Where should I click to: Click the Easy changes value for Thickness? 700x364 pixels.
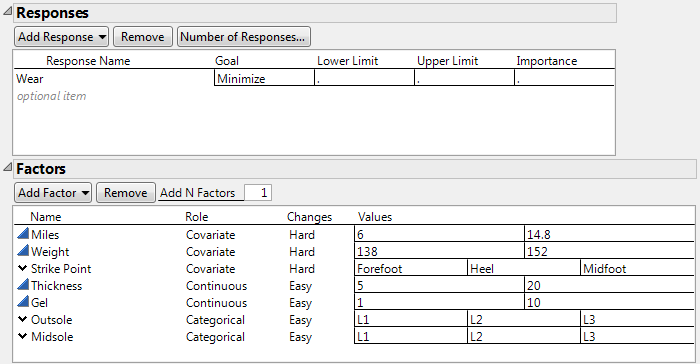[300, 286]
